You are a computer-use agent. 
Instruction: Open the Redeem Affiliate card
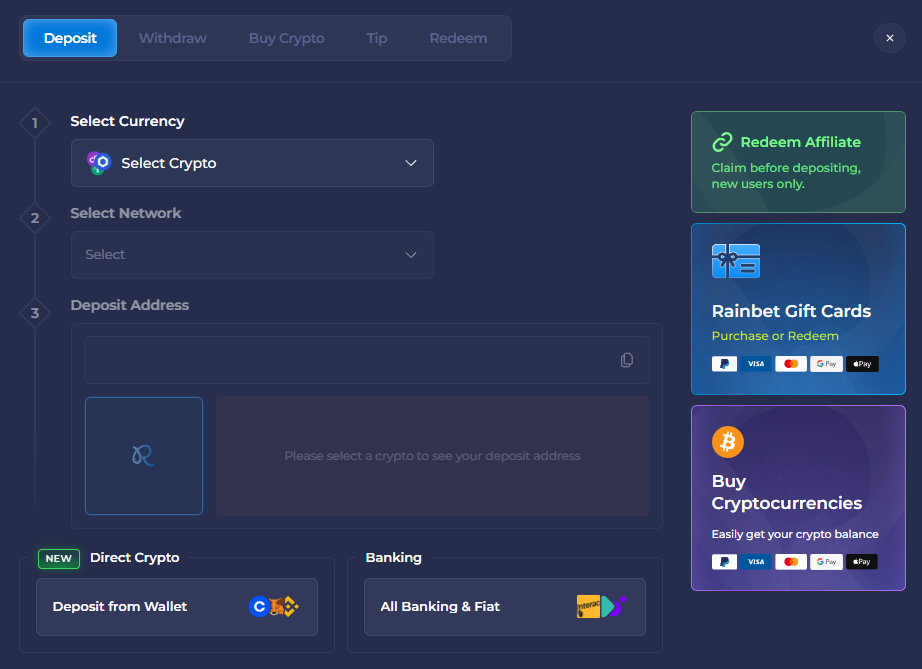tap(797, 162)
